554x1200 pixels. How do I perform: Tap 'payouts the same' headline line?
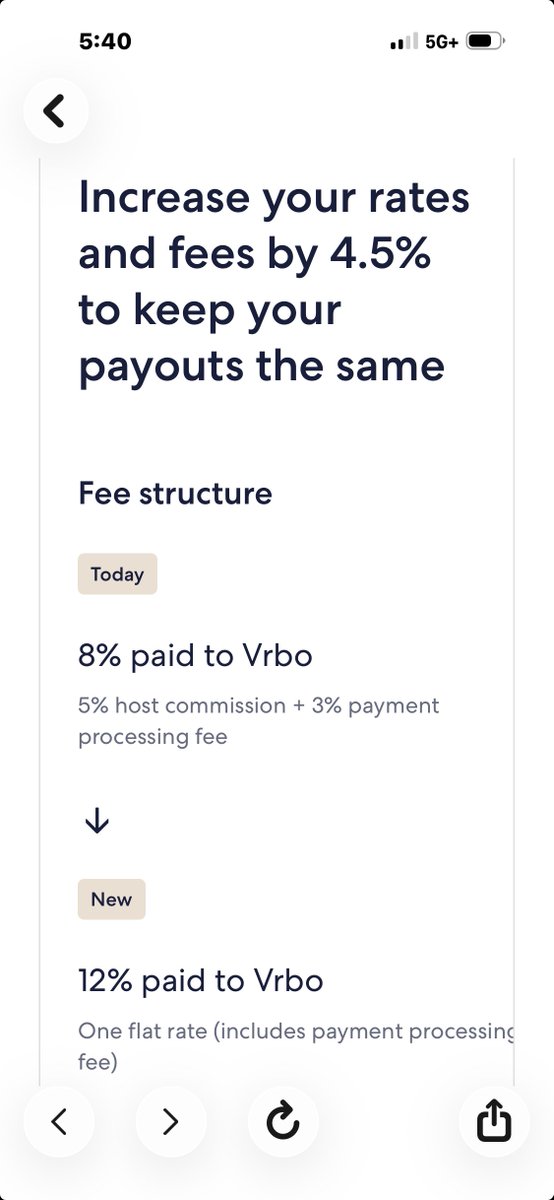(261, 366)
